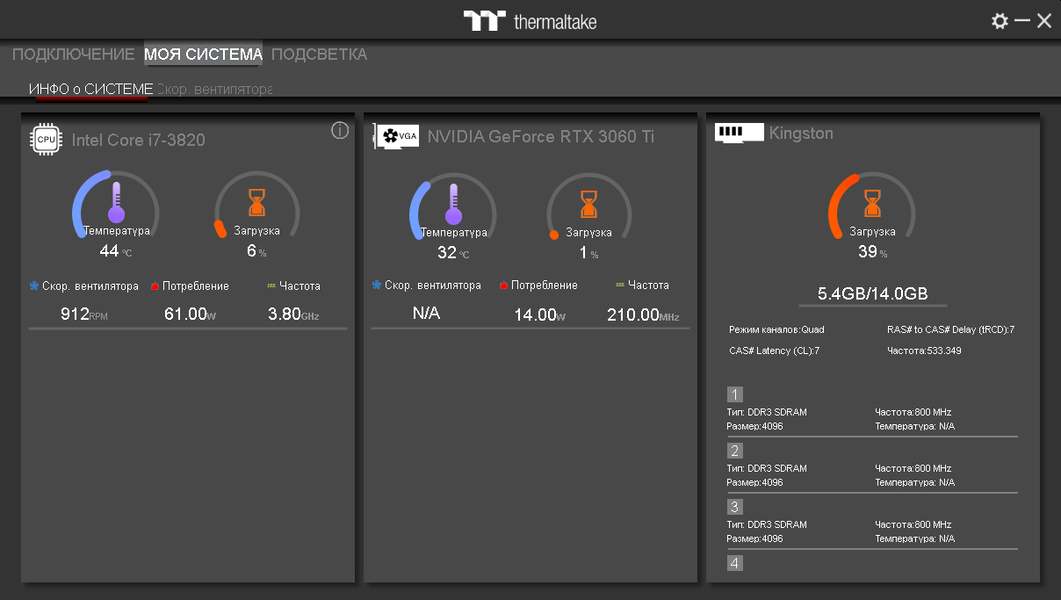
Task: Click the CPU temperature gauge arc
Action: (x=116, y=204)
